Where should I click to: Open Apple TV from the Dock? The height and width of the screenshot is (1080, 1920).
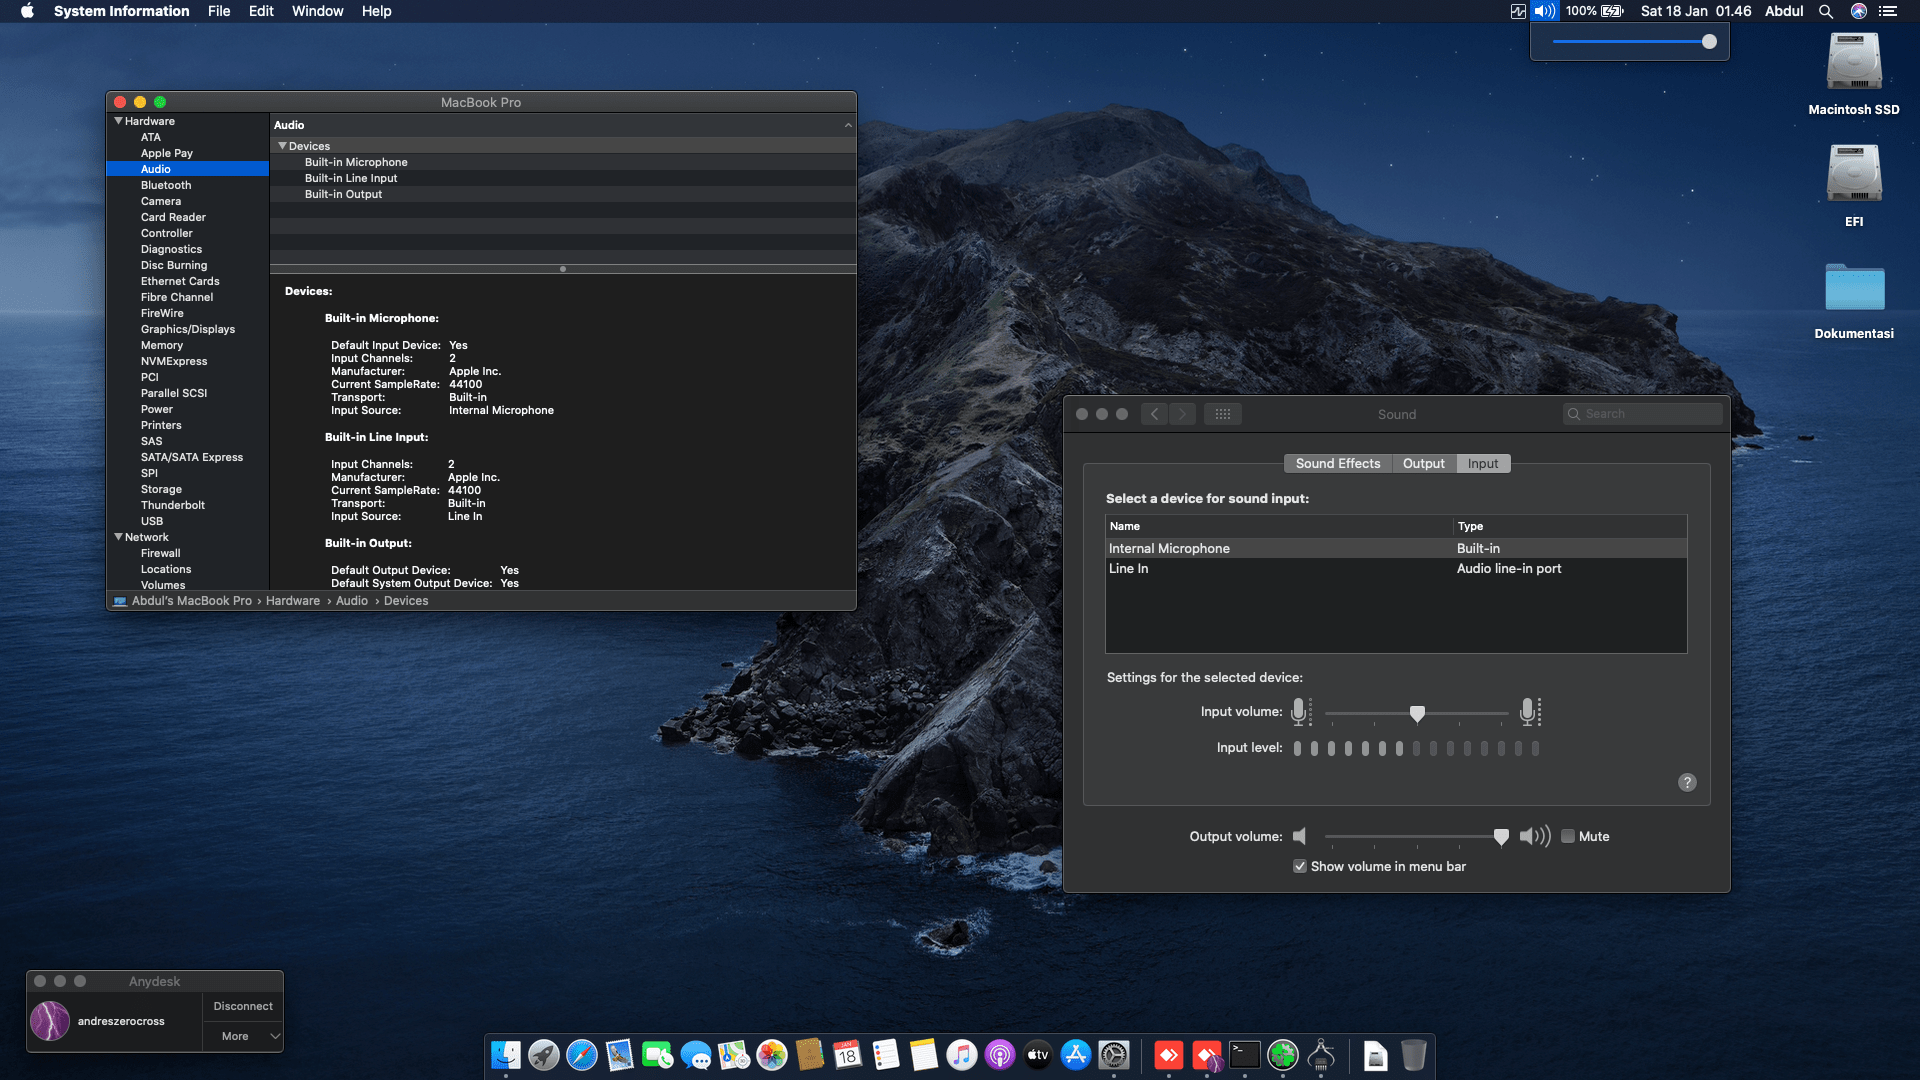pyautogui.click(x=1038, y=1055)
